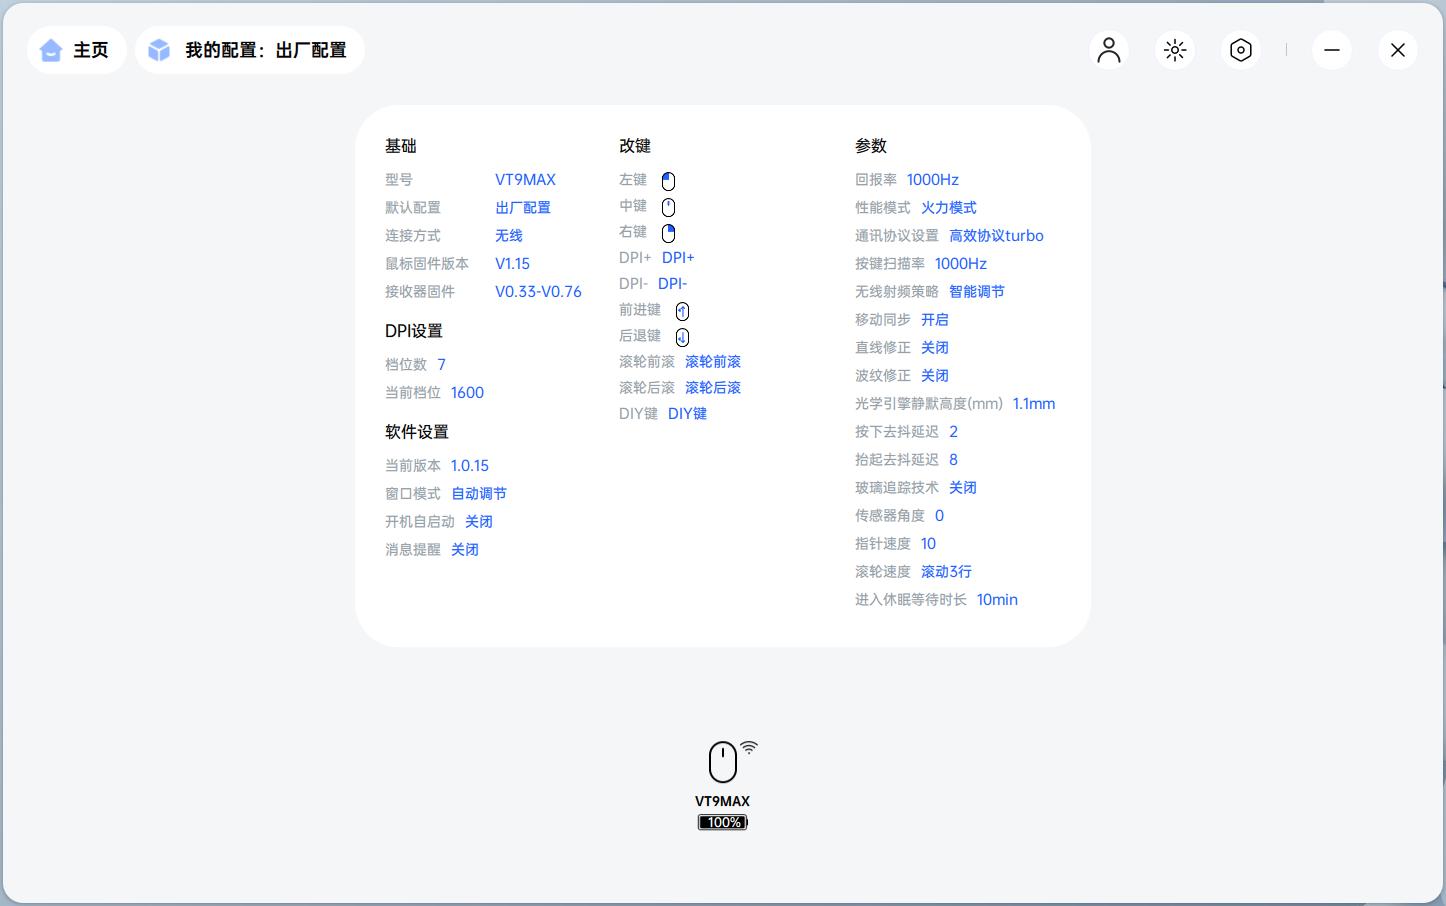Click the 指针速度 value 10
Viewport: 1446px width, 906px height.
[928, 544]
